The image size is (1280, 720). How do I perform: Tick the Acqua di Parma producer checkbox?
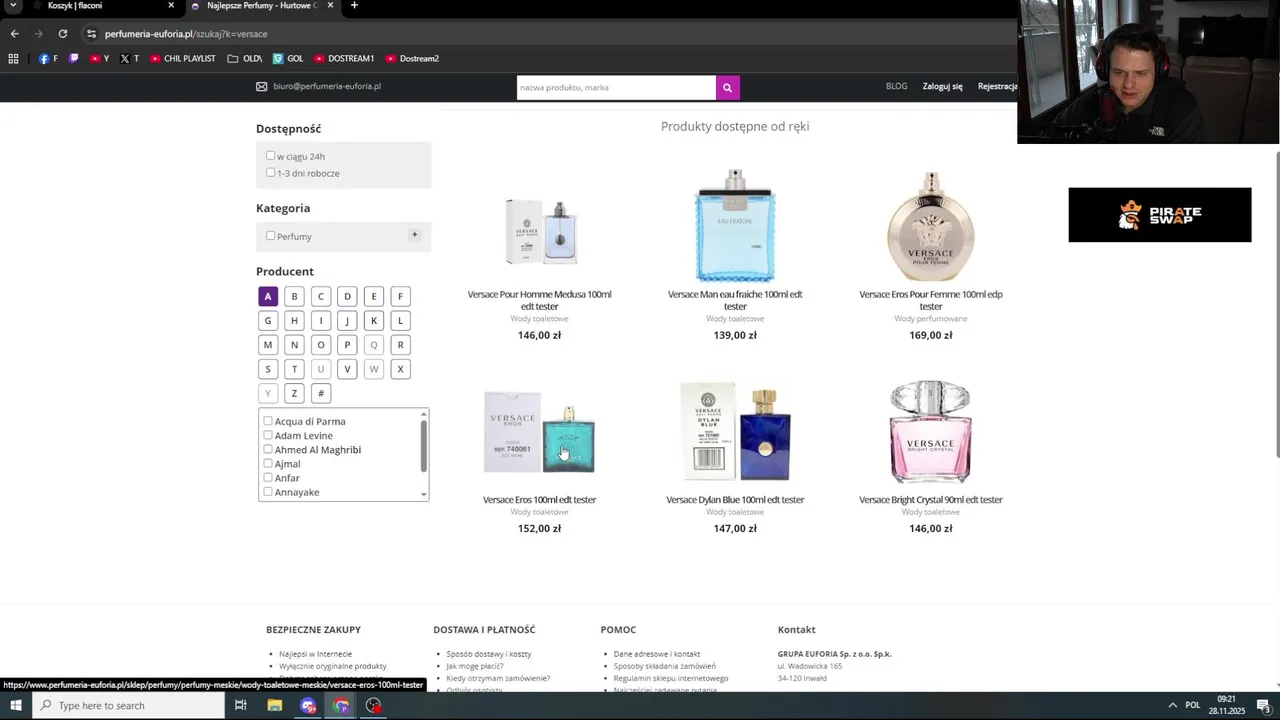(268, 421)
